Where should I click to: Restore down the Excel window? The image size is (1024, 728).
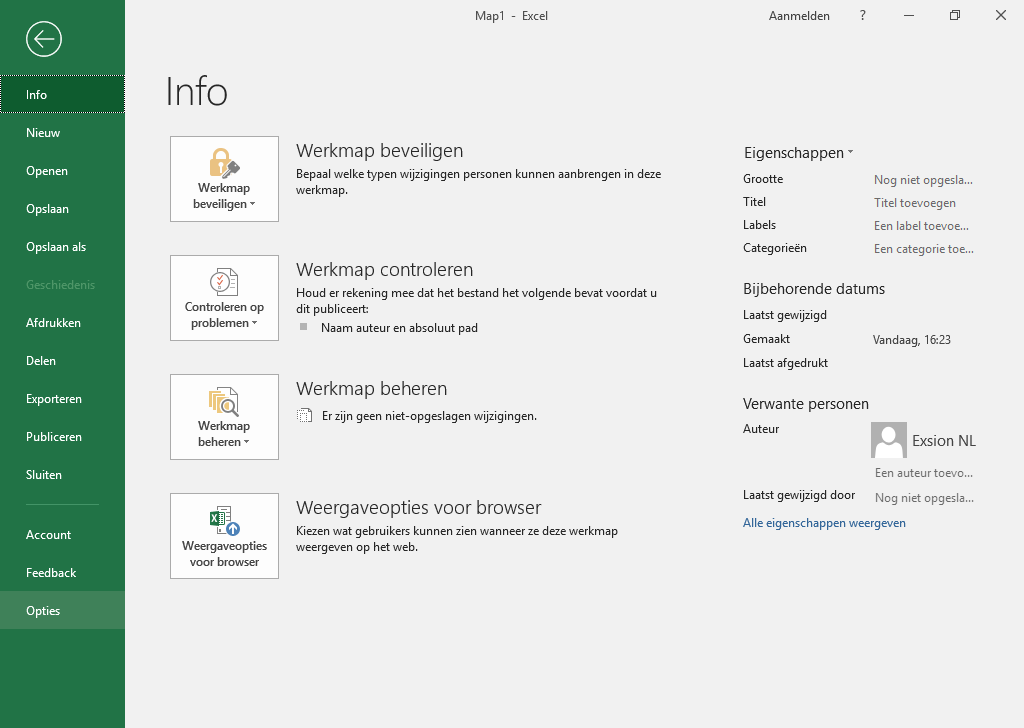(955, 15)
